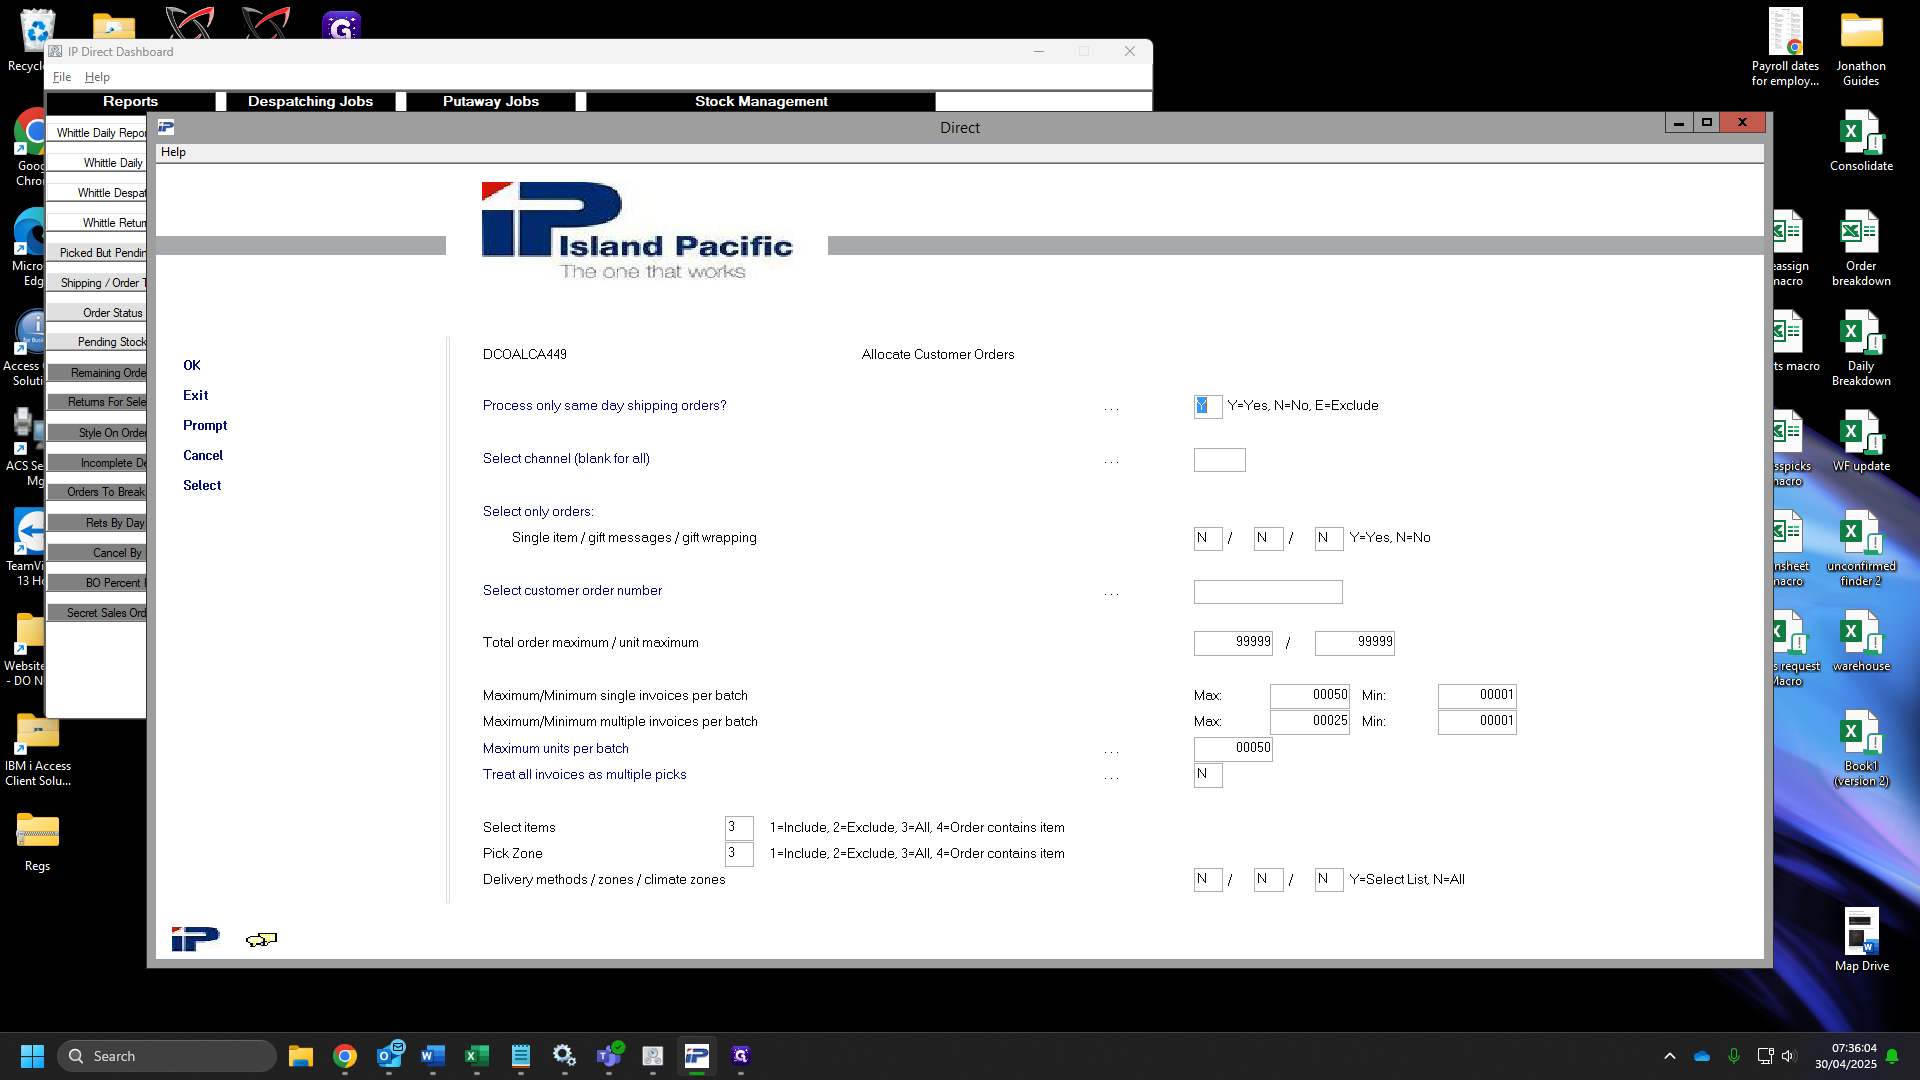1920x1080 pixels.
Task: Click the Select action link
Action: [202, 485]
